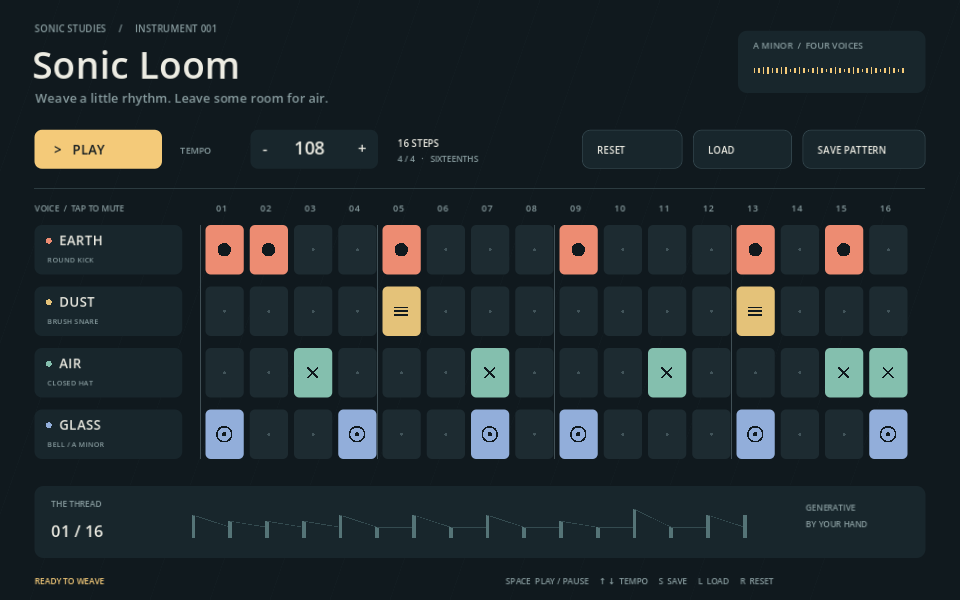Turn off GLASS bell on step 07

click(x=490, y=434)
